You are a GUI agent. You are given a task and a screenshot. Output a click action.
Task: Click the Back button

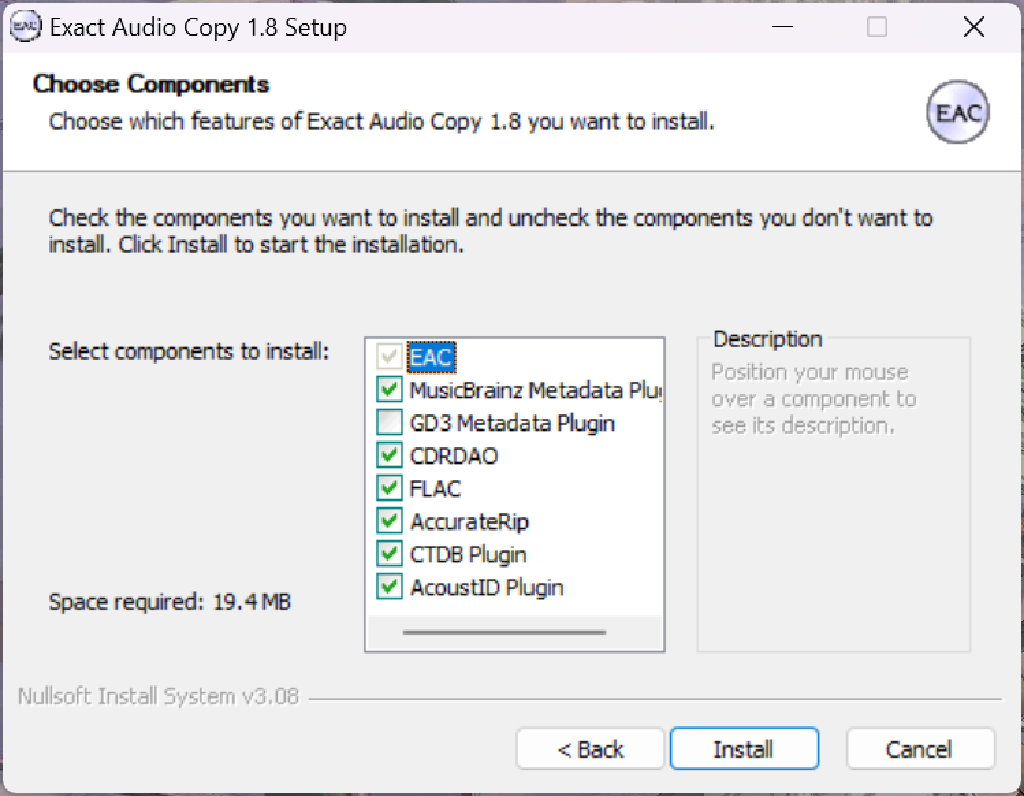pos(589,748)
